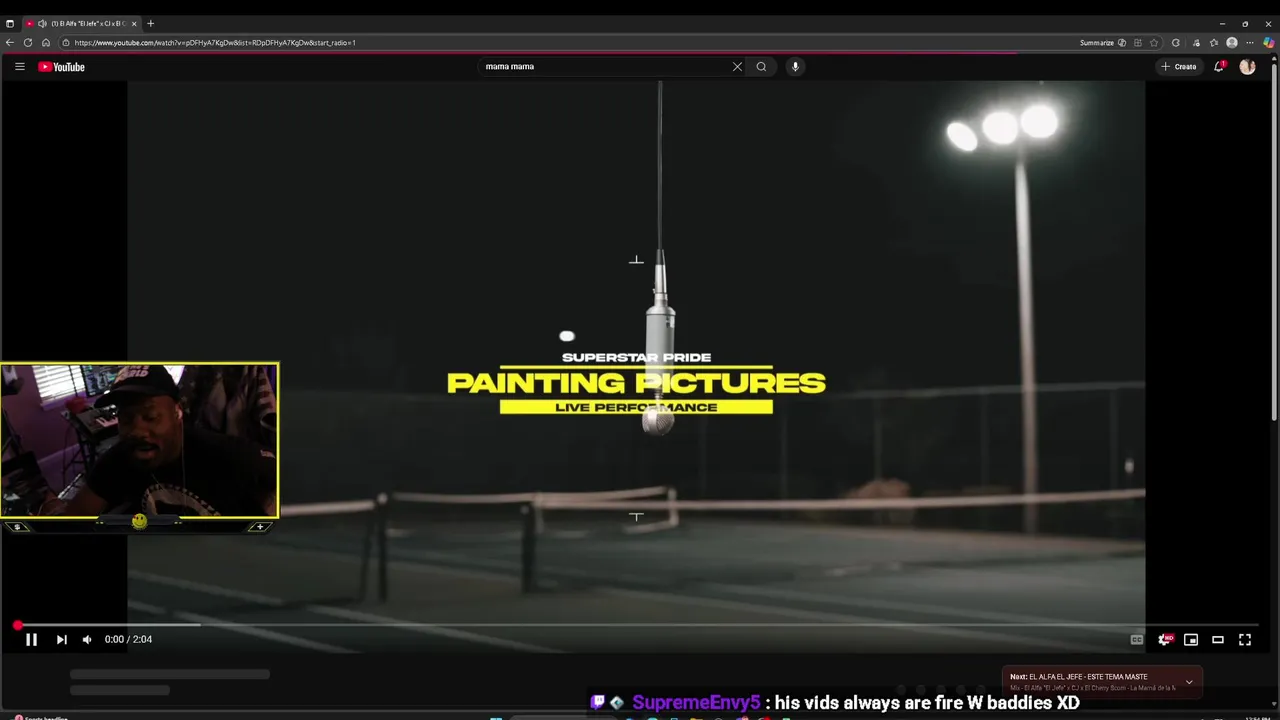The image size is (1280, 720).
Task: Open browser Settings and more menu
Action: pyautogui.click(x=1250, y=43)
